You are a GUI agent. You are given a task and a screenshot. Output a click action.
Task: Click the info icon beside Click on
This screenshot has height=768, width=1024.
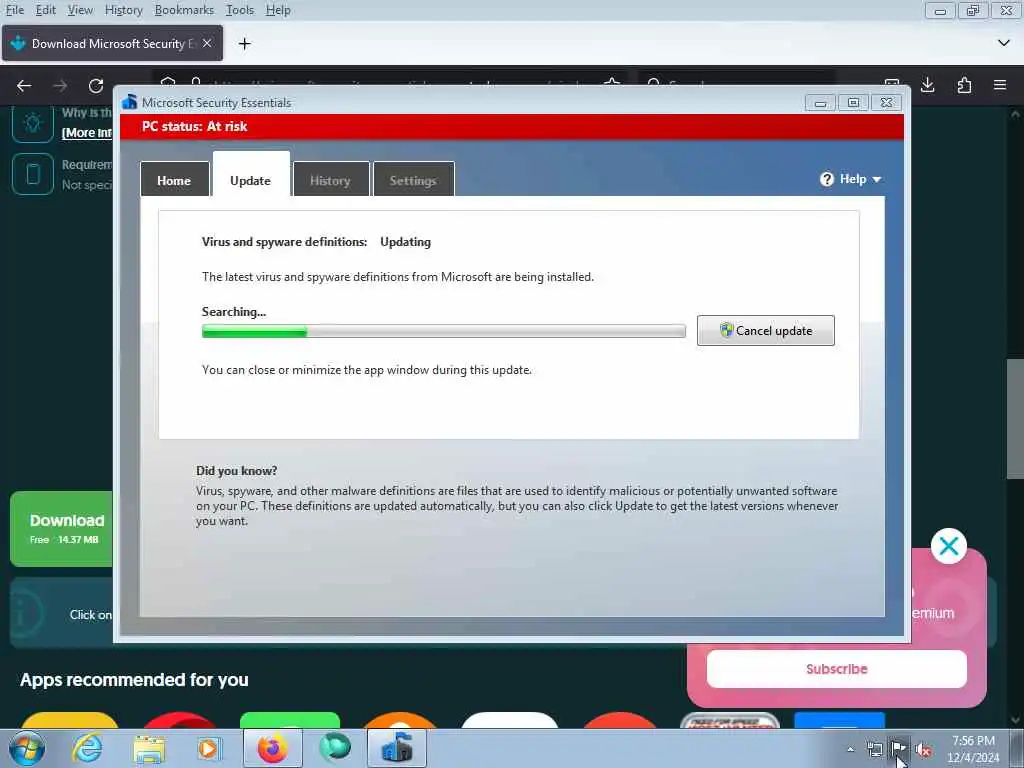point(24,613)
